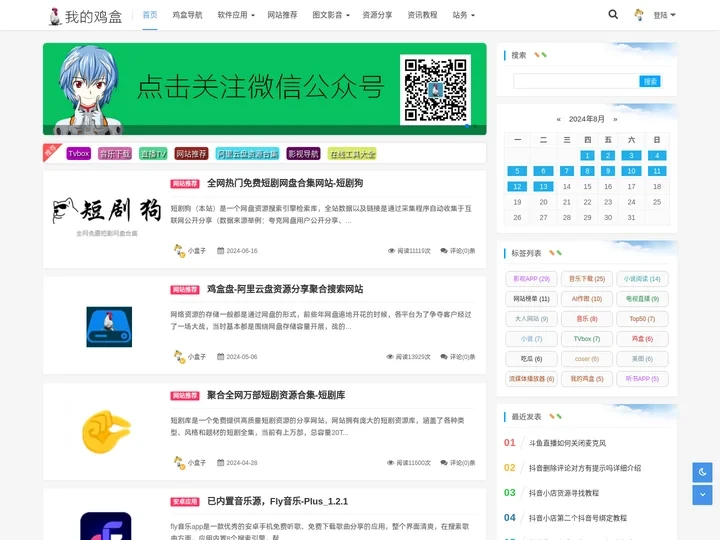
Task: Open the search magnifier icon in header
Action: [613, 15]
